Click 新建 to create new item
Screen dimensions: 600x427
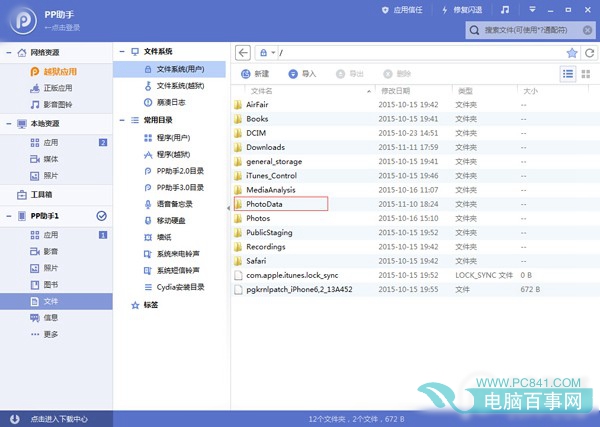(x=255, y=74)
